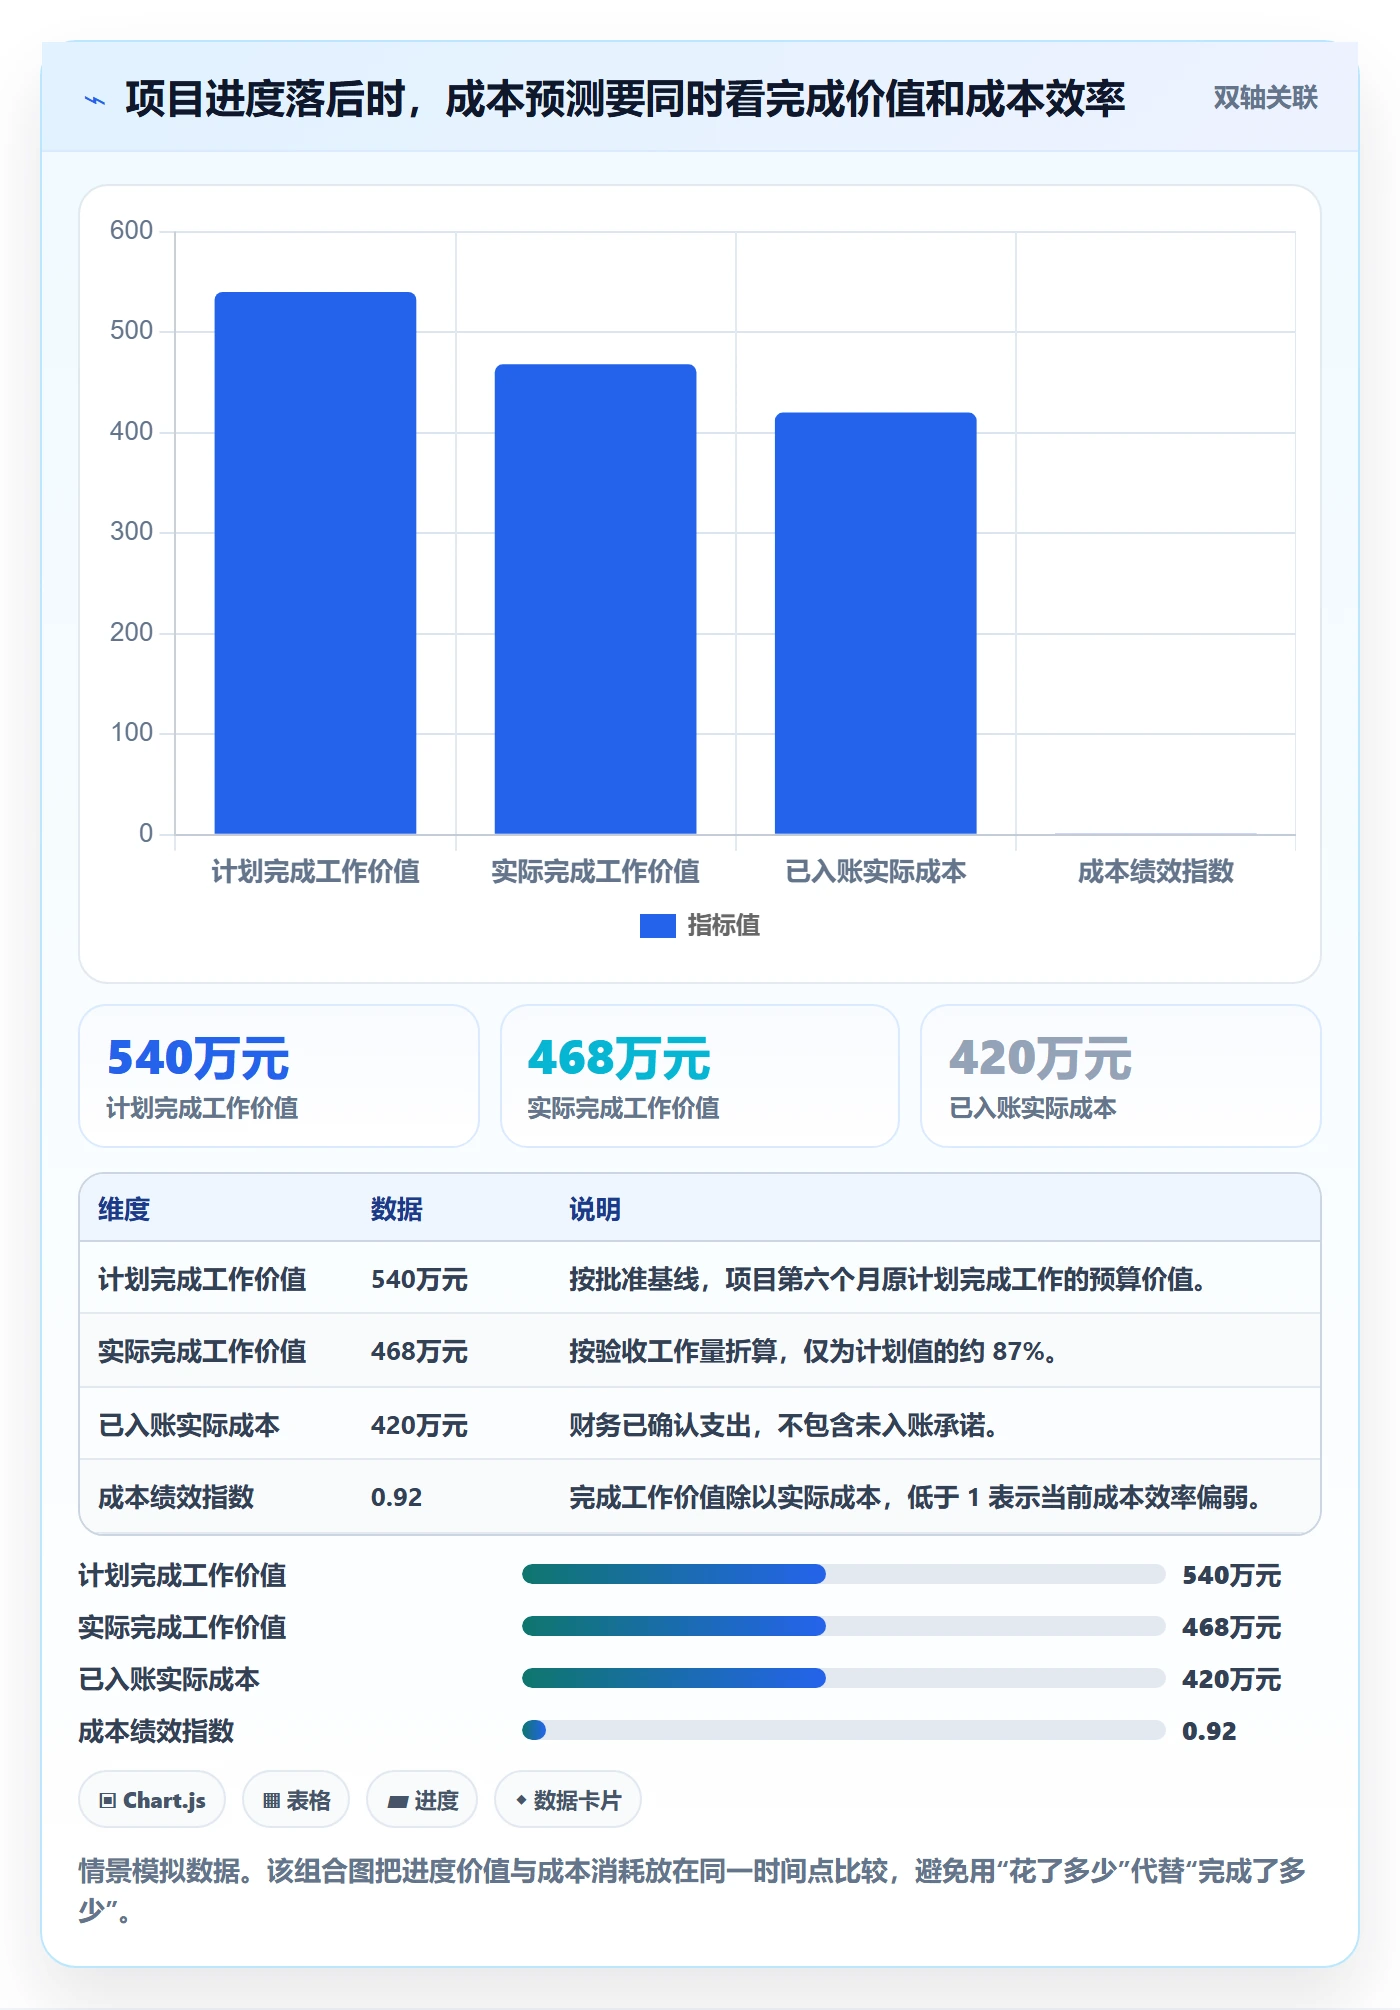Click the 说明 column header
Viewport: 1400px width, 2010px height.
pos(595,1209)
